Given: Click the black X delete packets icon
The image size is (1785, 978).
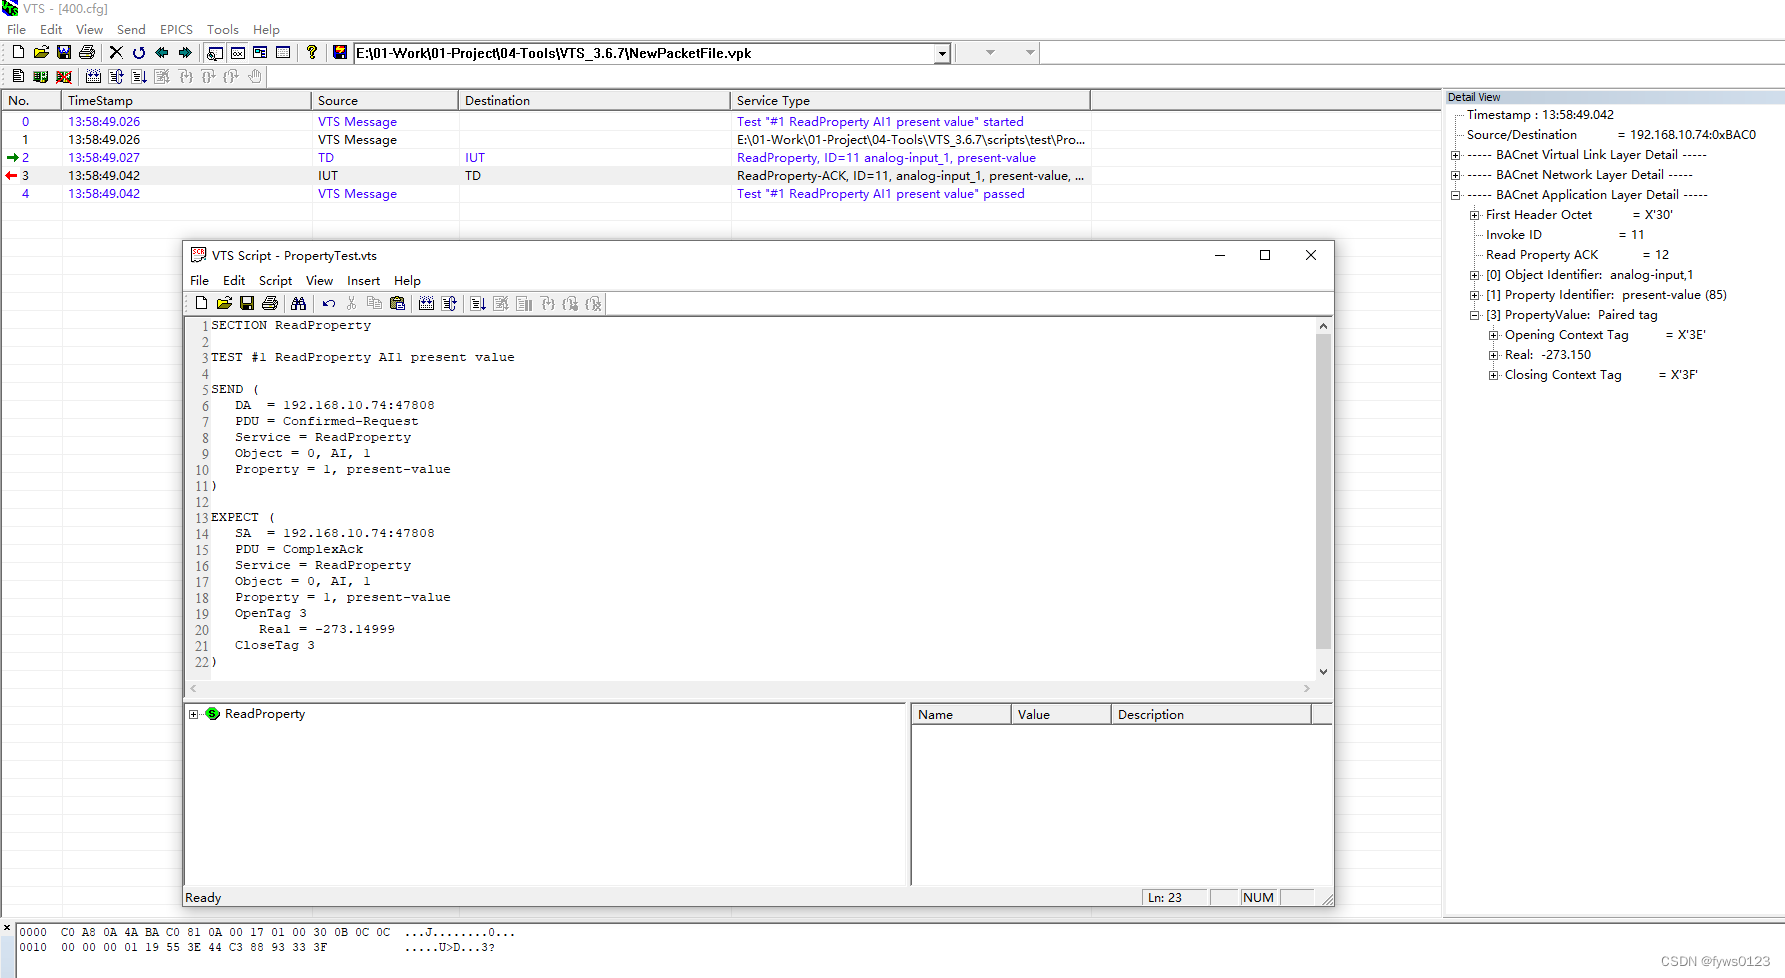Looking at the screenshot, I should [x=116, y=52].
